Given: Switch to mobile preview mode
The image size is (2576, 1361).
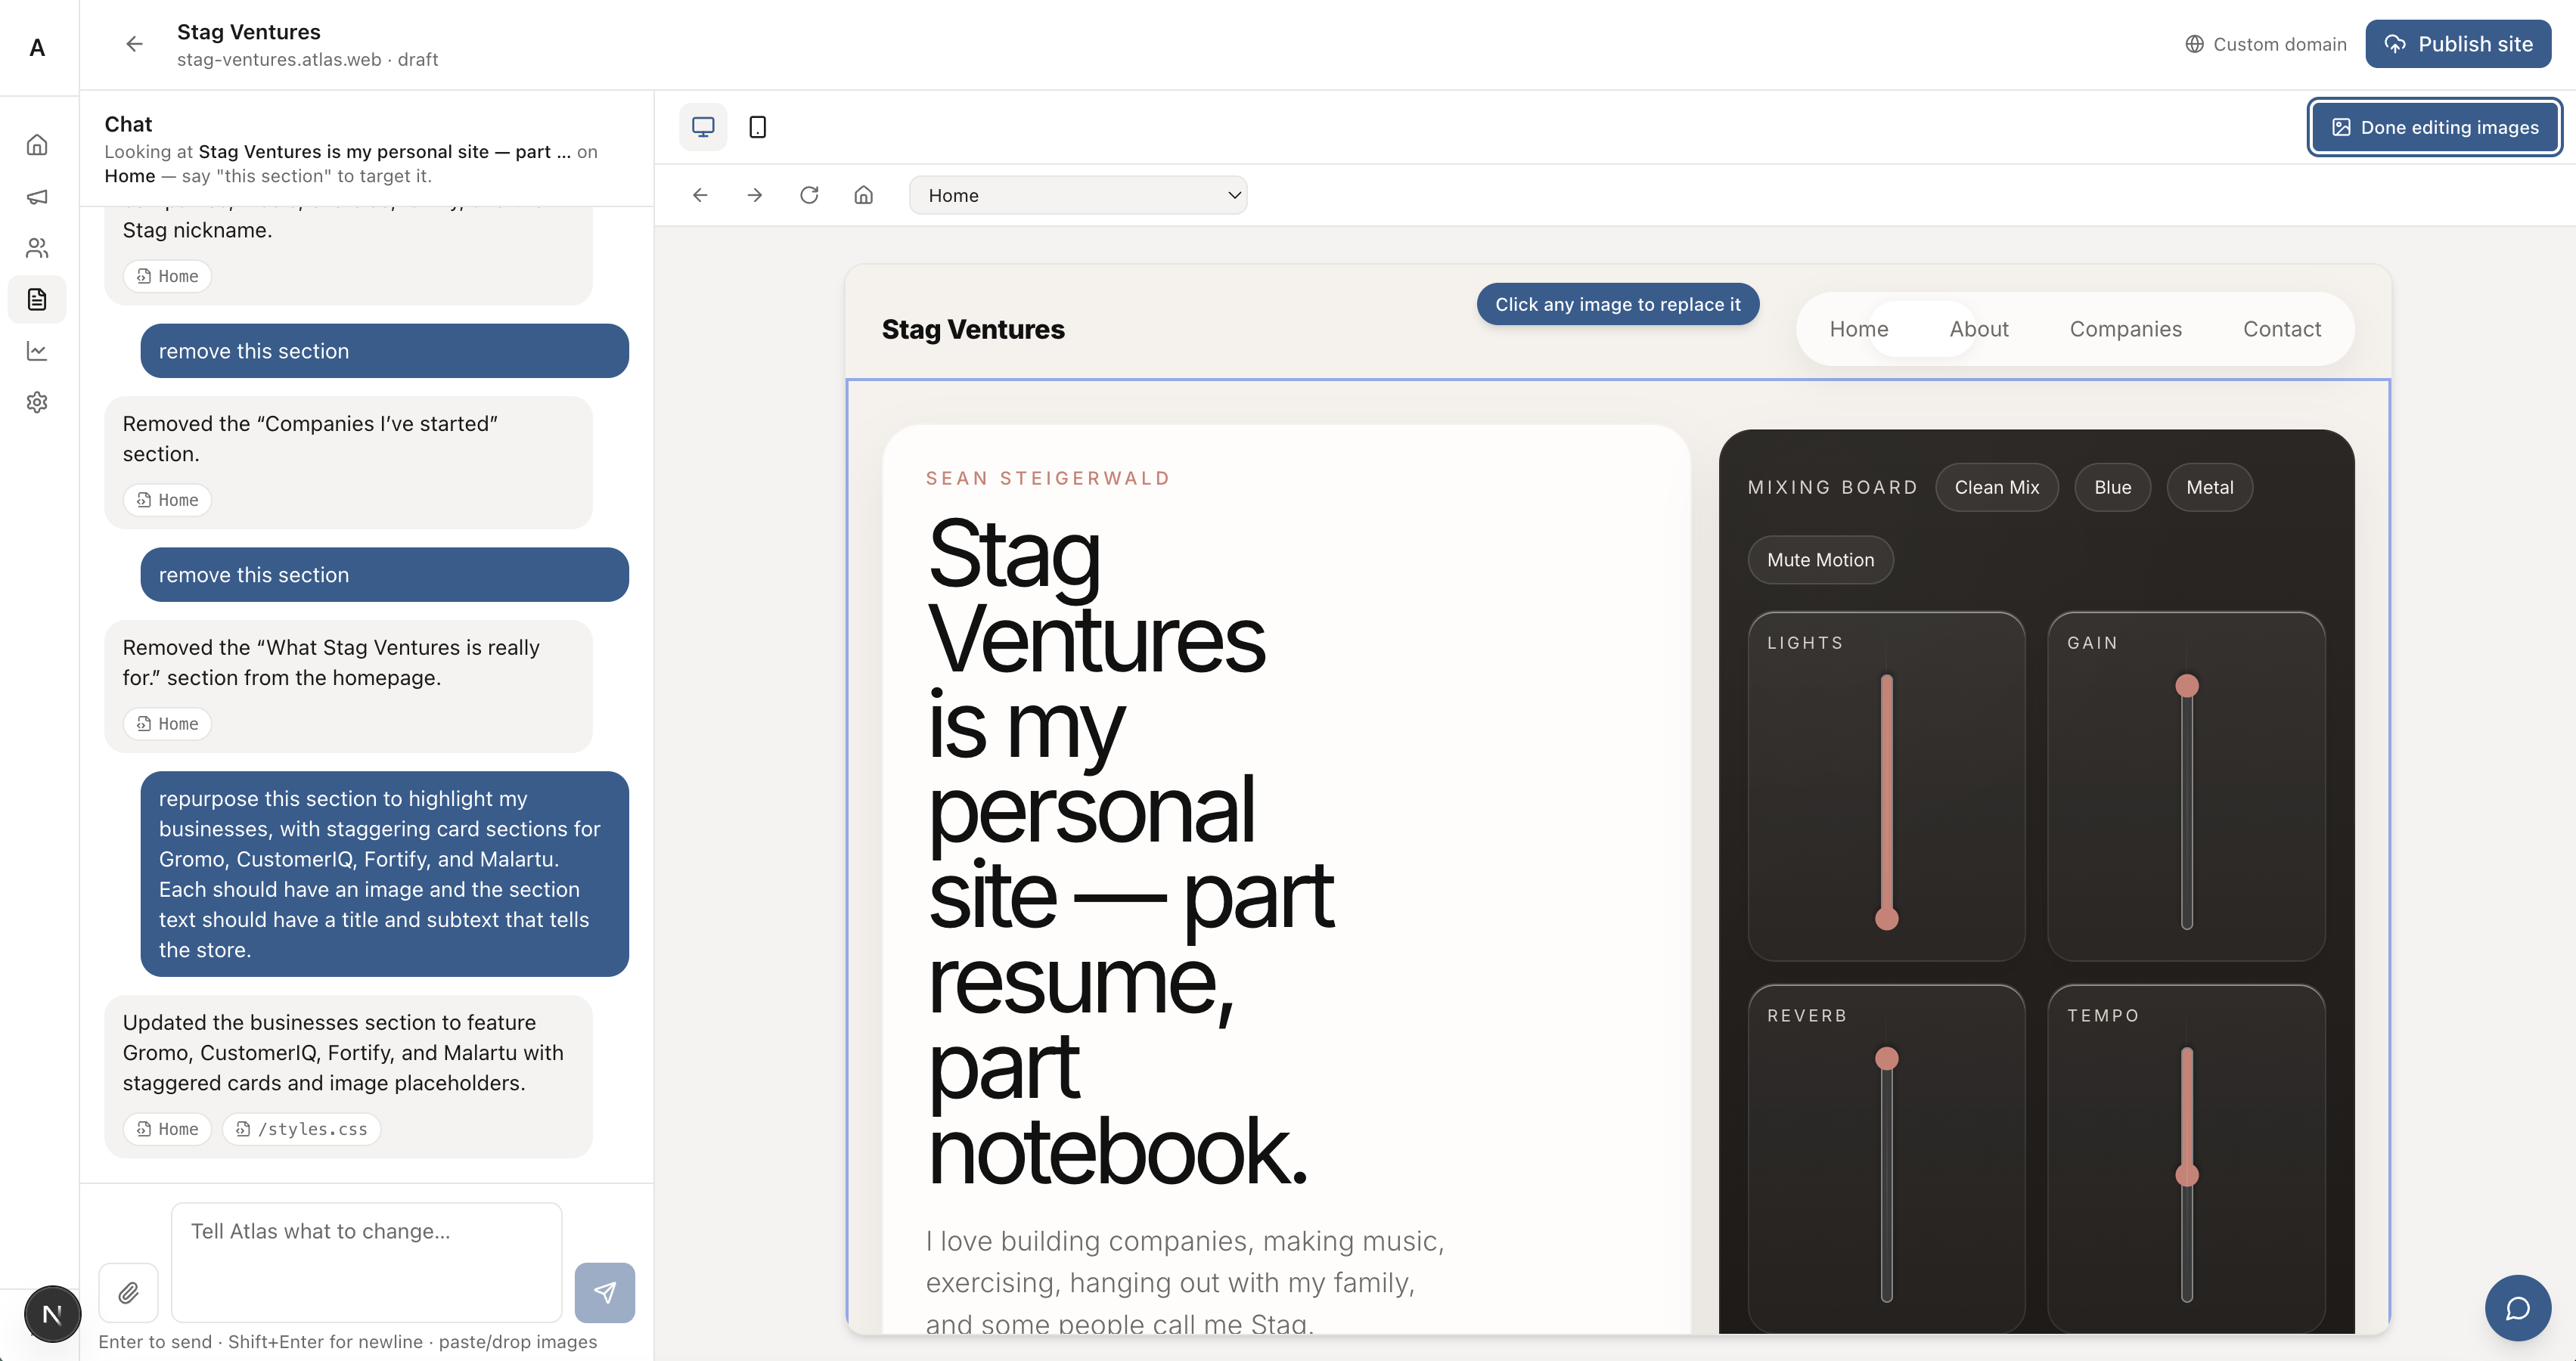Looking at the screenshot, I should tap(757, 127).
